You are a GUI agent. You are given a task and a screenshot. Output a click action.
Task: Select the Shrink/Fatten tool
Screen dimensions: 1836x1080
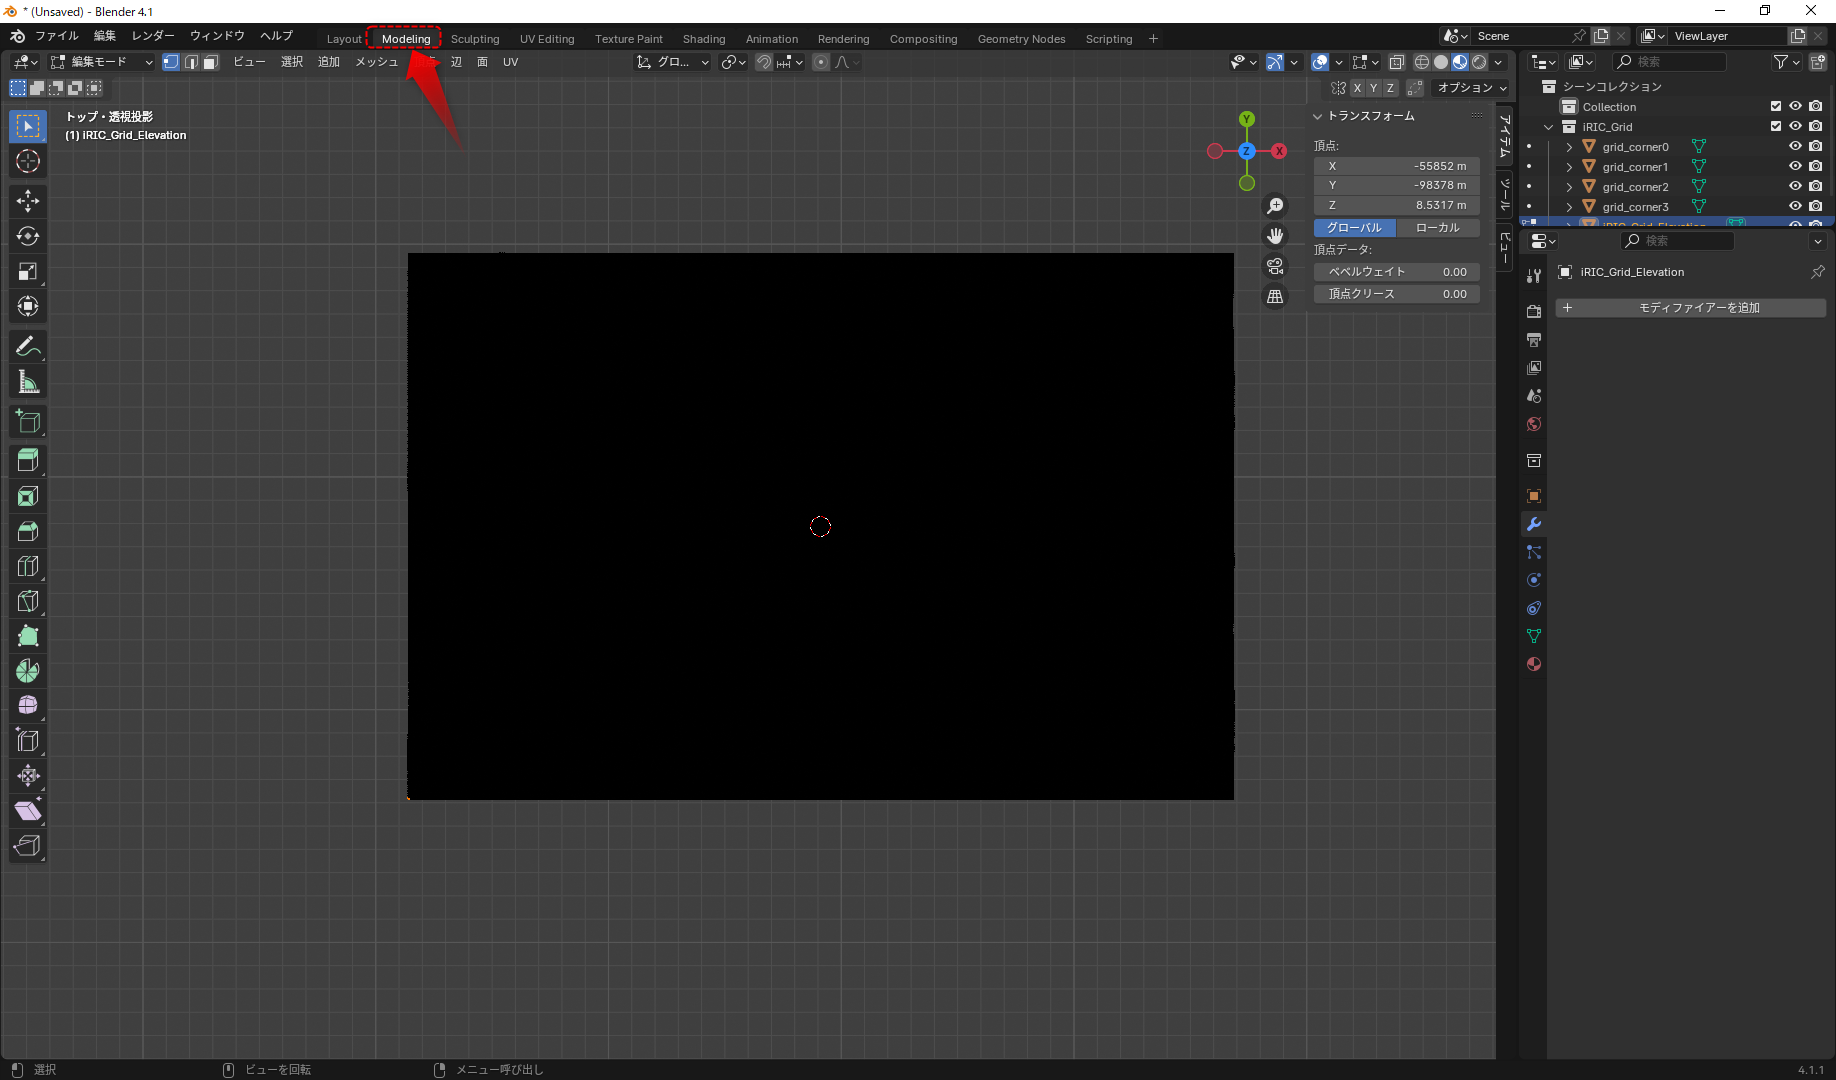click(x=28, y=776)
